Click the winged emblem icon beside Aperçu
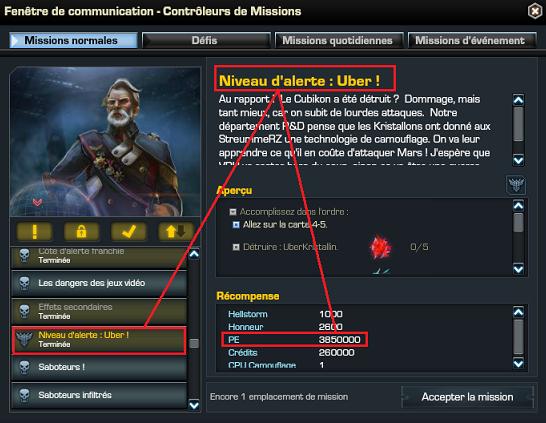Viewport: 546px width, 423px height. coord(516,185)
